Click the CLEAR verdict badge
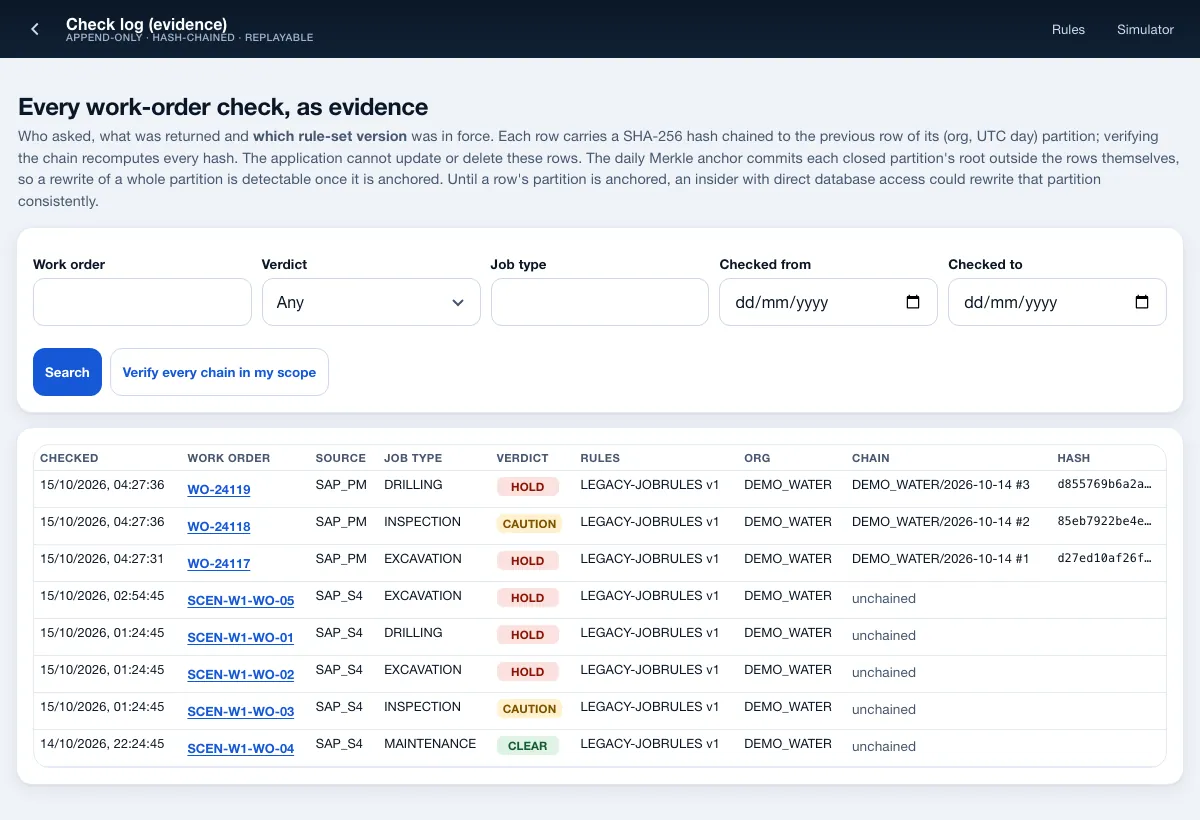The image size is (1200, 820). pos(527,746)
